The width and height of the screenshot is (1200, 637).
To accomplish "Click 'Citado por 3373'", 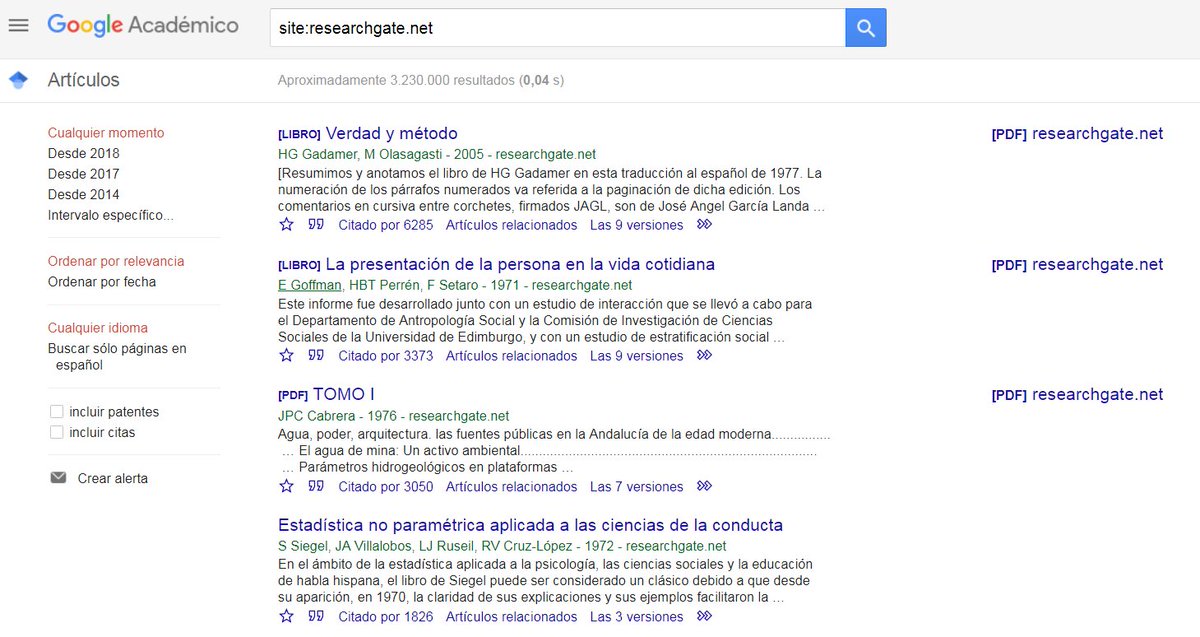I will tap(386, 356).
